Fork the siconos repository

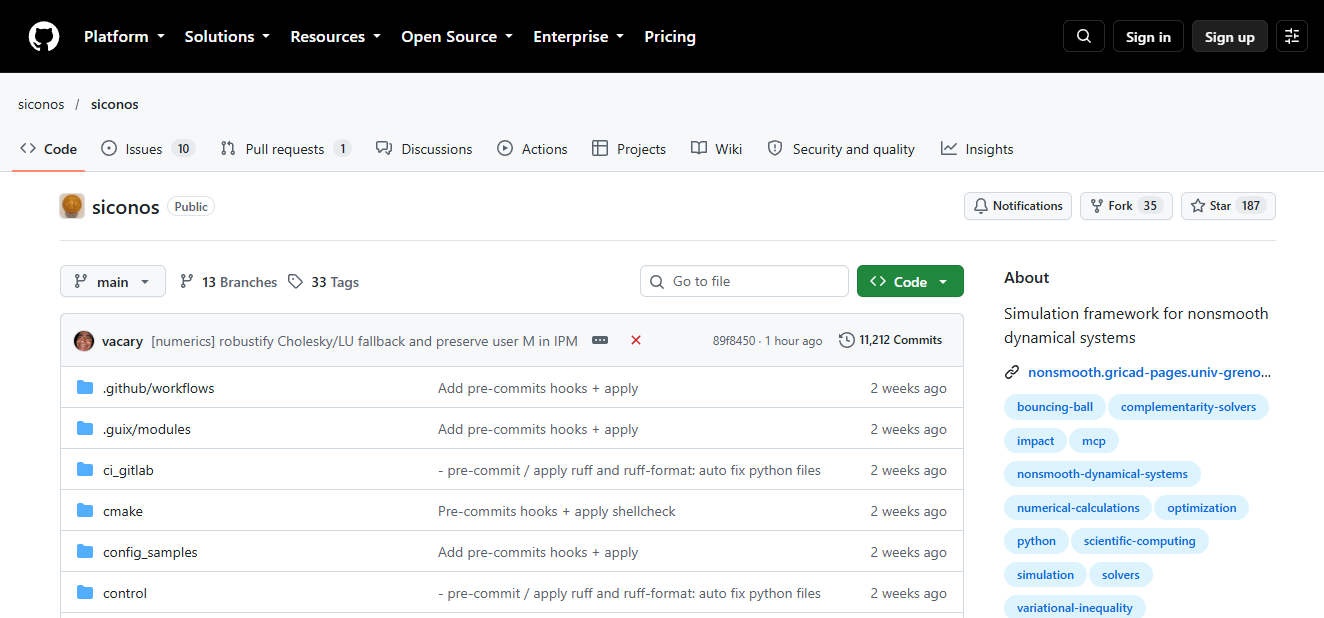click(1126, 206)
